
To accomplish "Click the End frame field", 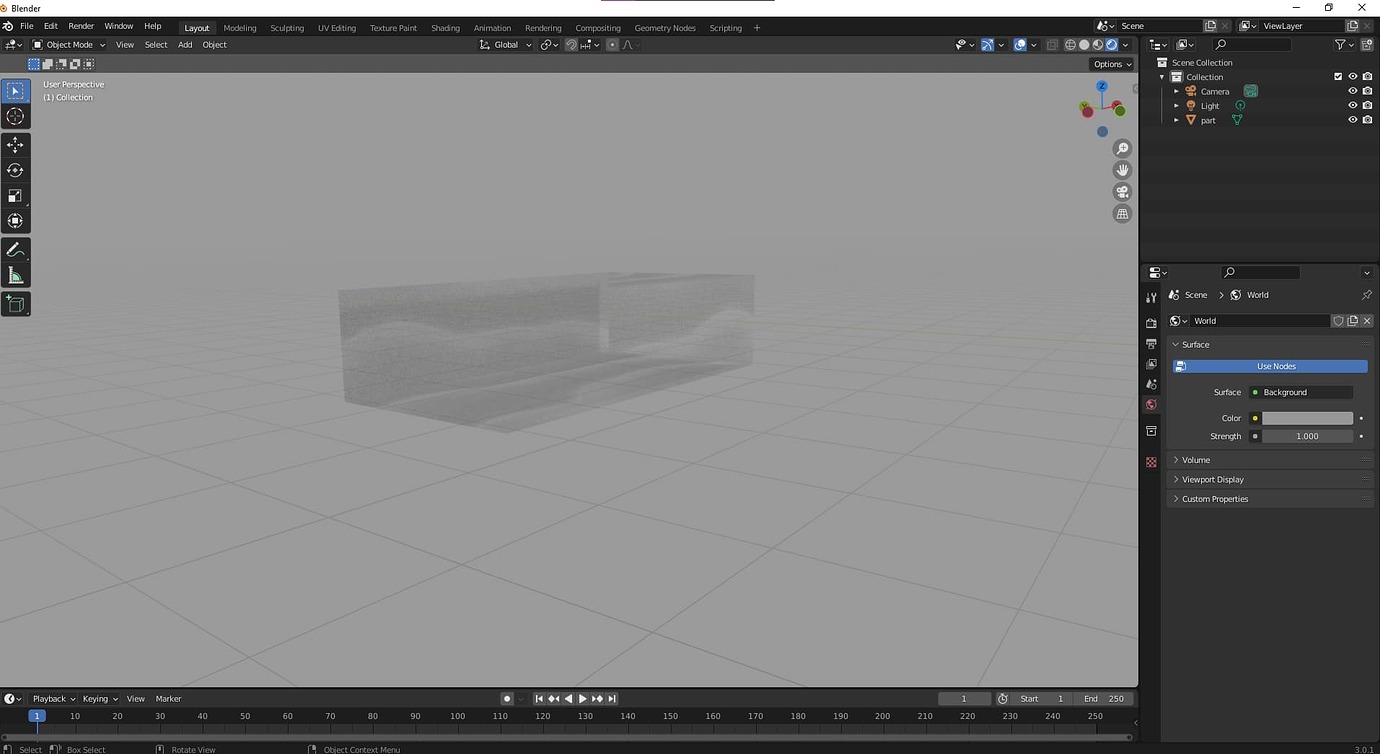I will click(x=1104, y=699).
